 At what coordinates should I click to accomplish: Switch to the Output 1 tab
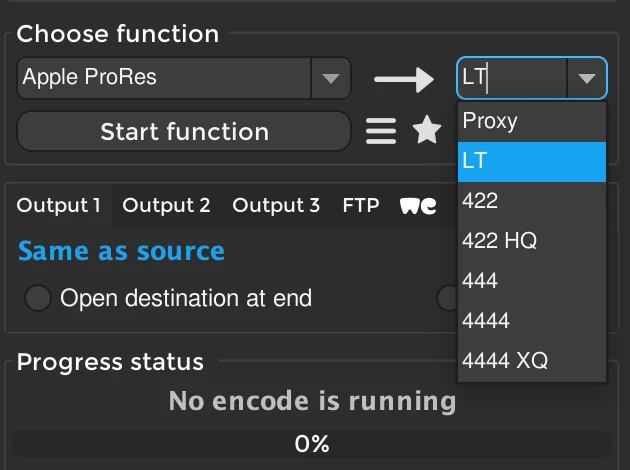pyautogui.click(x=59, y=205)
